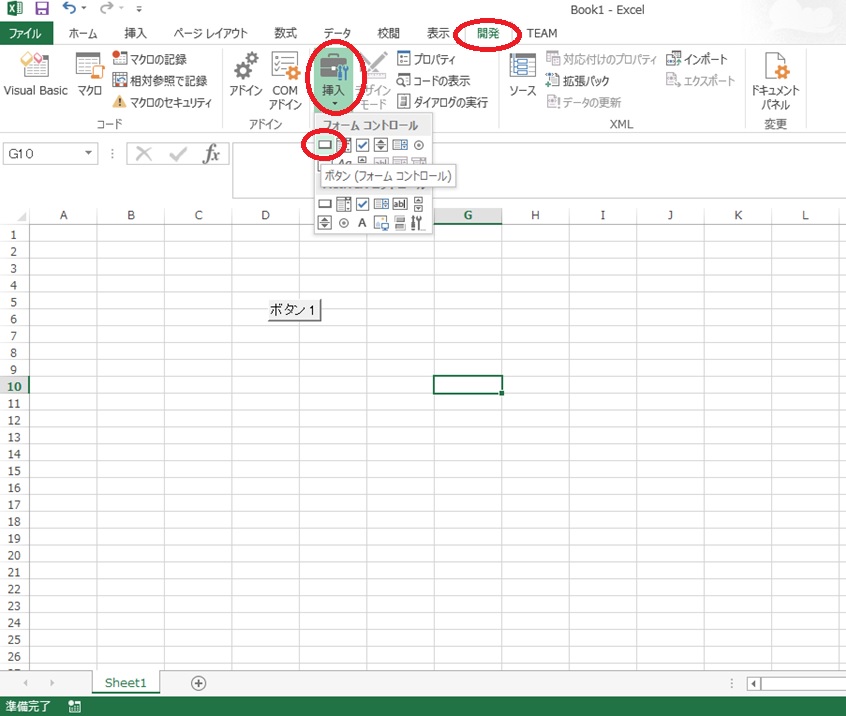Open the ファイル tab
The image size is (846, 716).
click(25, 33)
